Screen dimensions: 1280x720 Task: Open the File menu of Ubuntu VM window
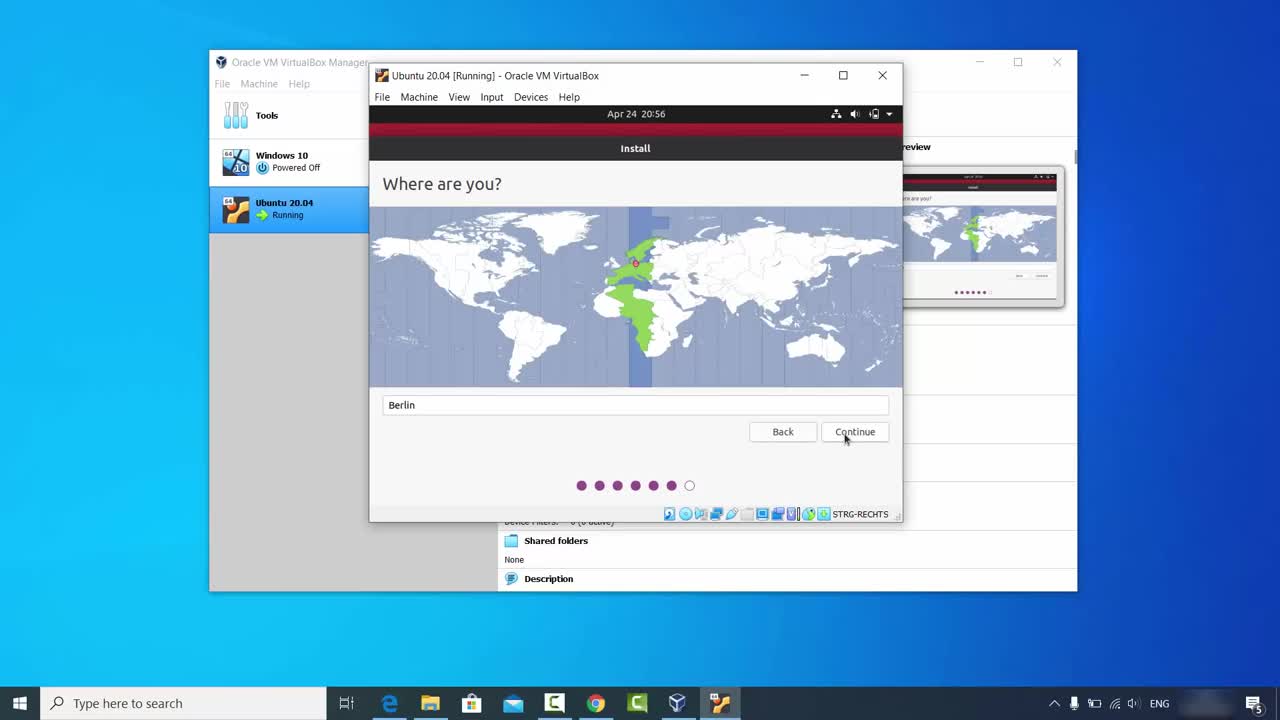[382, 97]
